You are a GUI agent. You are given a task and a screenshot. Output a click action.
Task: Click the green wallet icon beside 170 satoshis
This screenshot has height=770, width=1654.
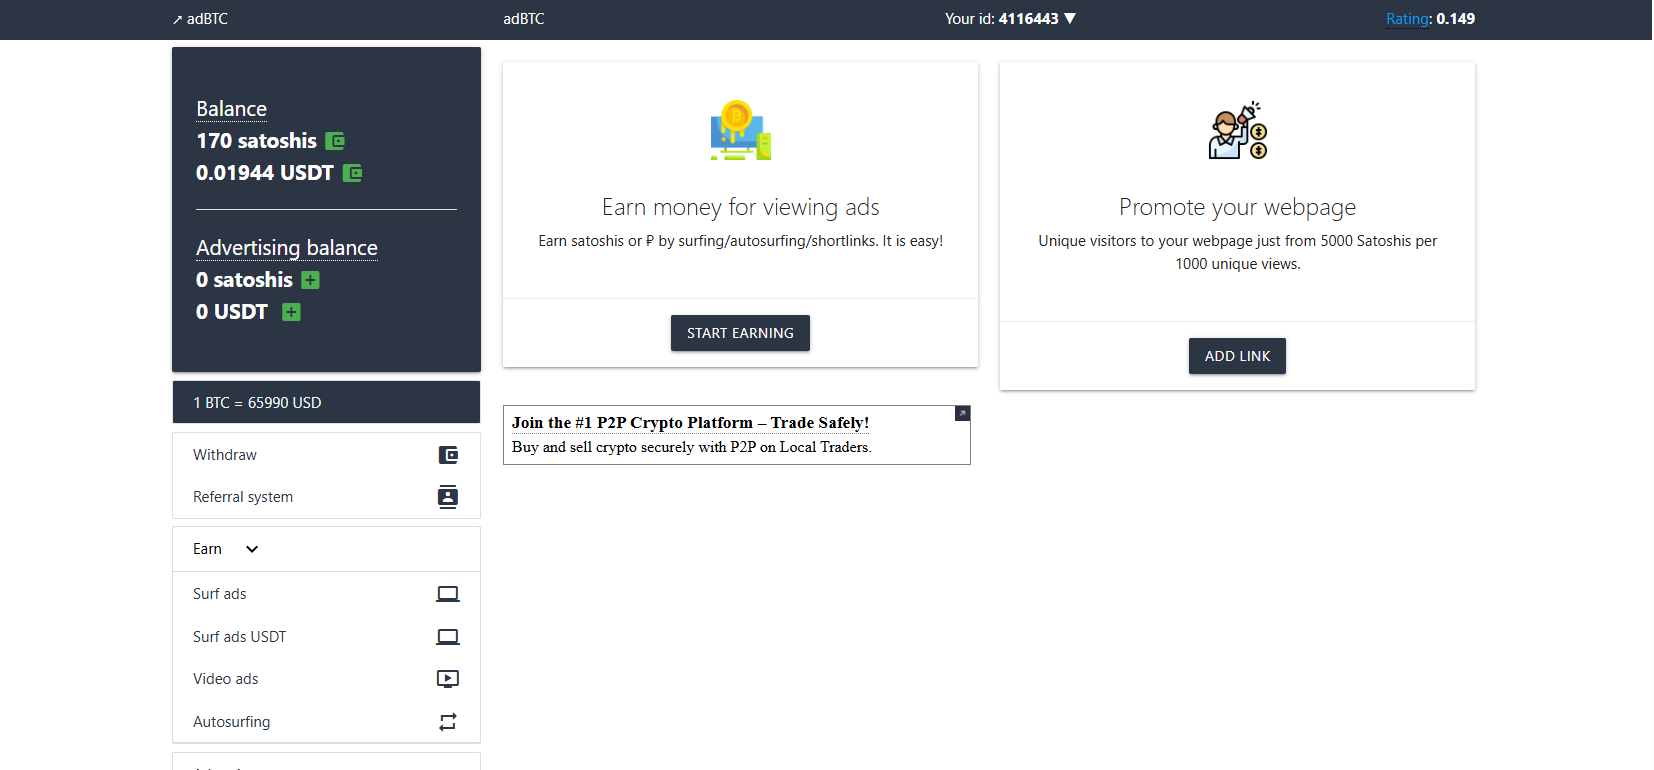[335, 141]
